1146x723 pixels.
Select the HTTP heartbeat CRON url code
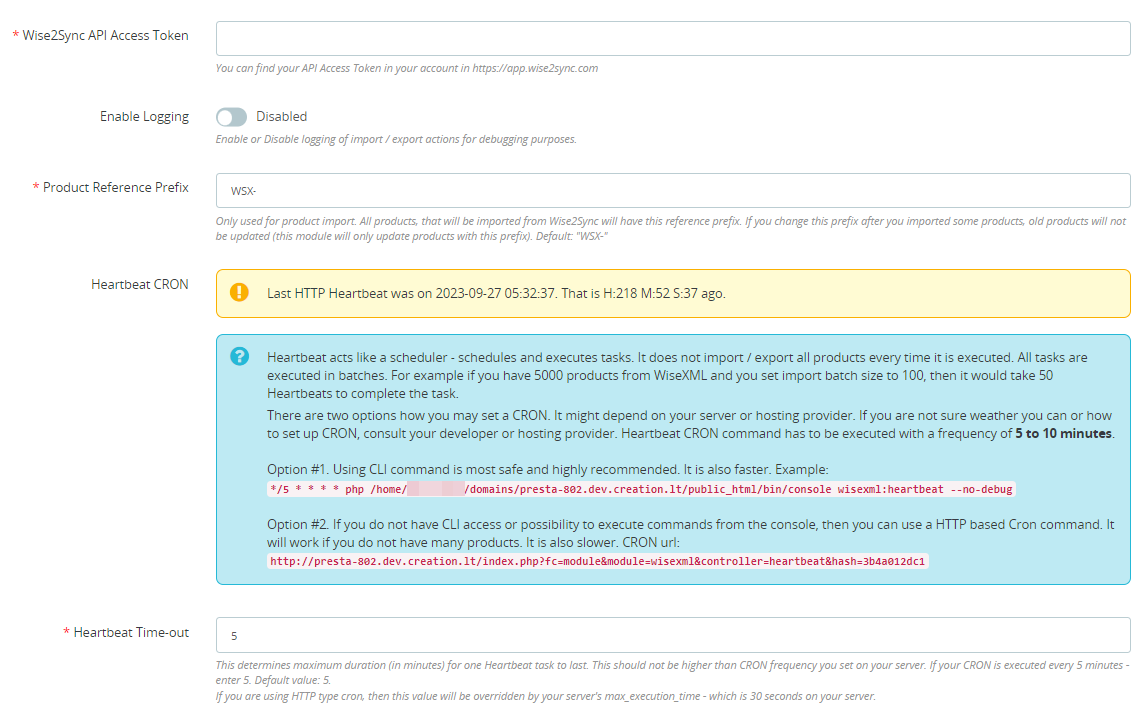(597, 561)
